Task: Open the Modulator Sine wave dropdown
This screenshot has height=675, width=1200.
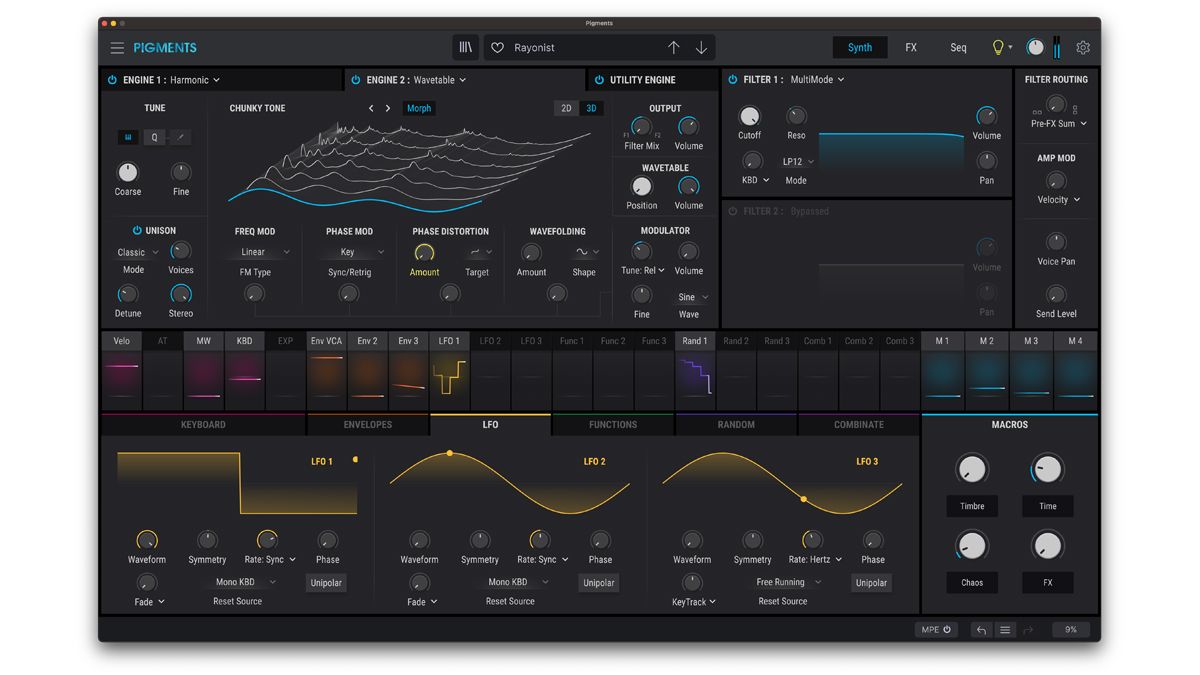Action: (693, 297)
